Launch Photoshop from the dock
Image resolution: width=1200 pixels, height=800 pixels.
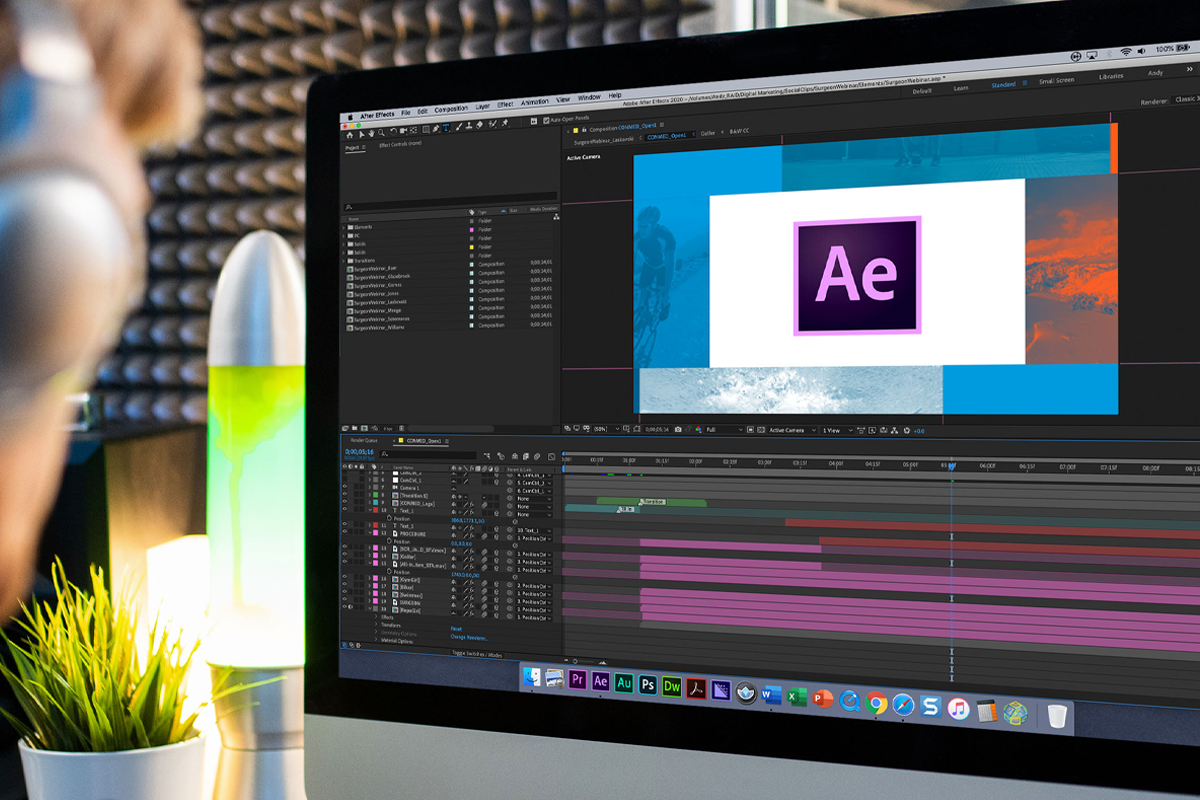[x=648, y=684]
